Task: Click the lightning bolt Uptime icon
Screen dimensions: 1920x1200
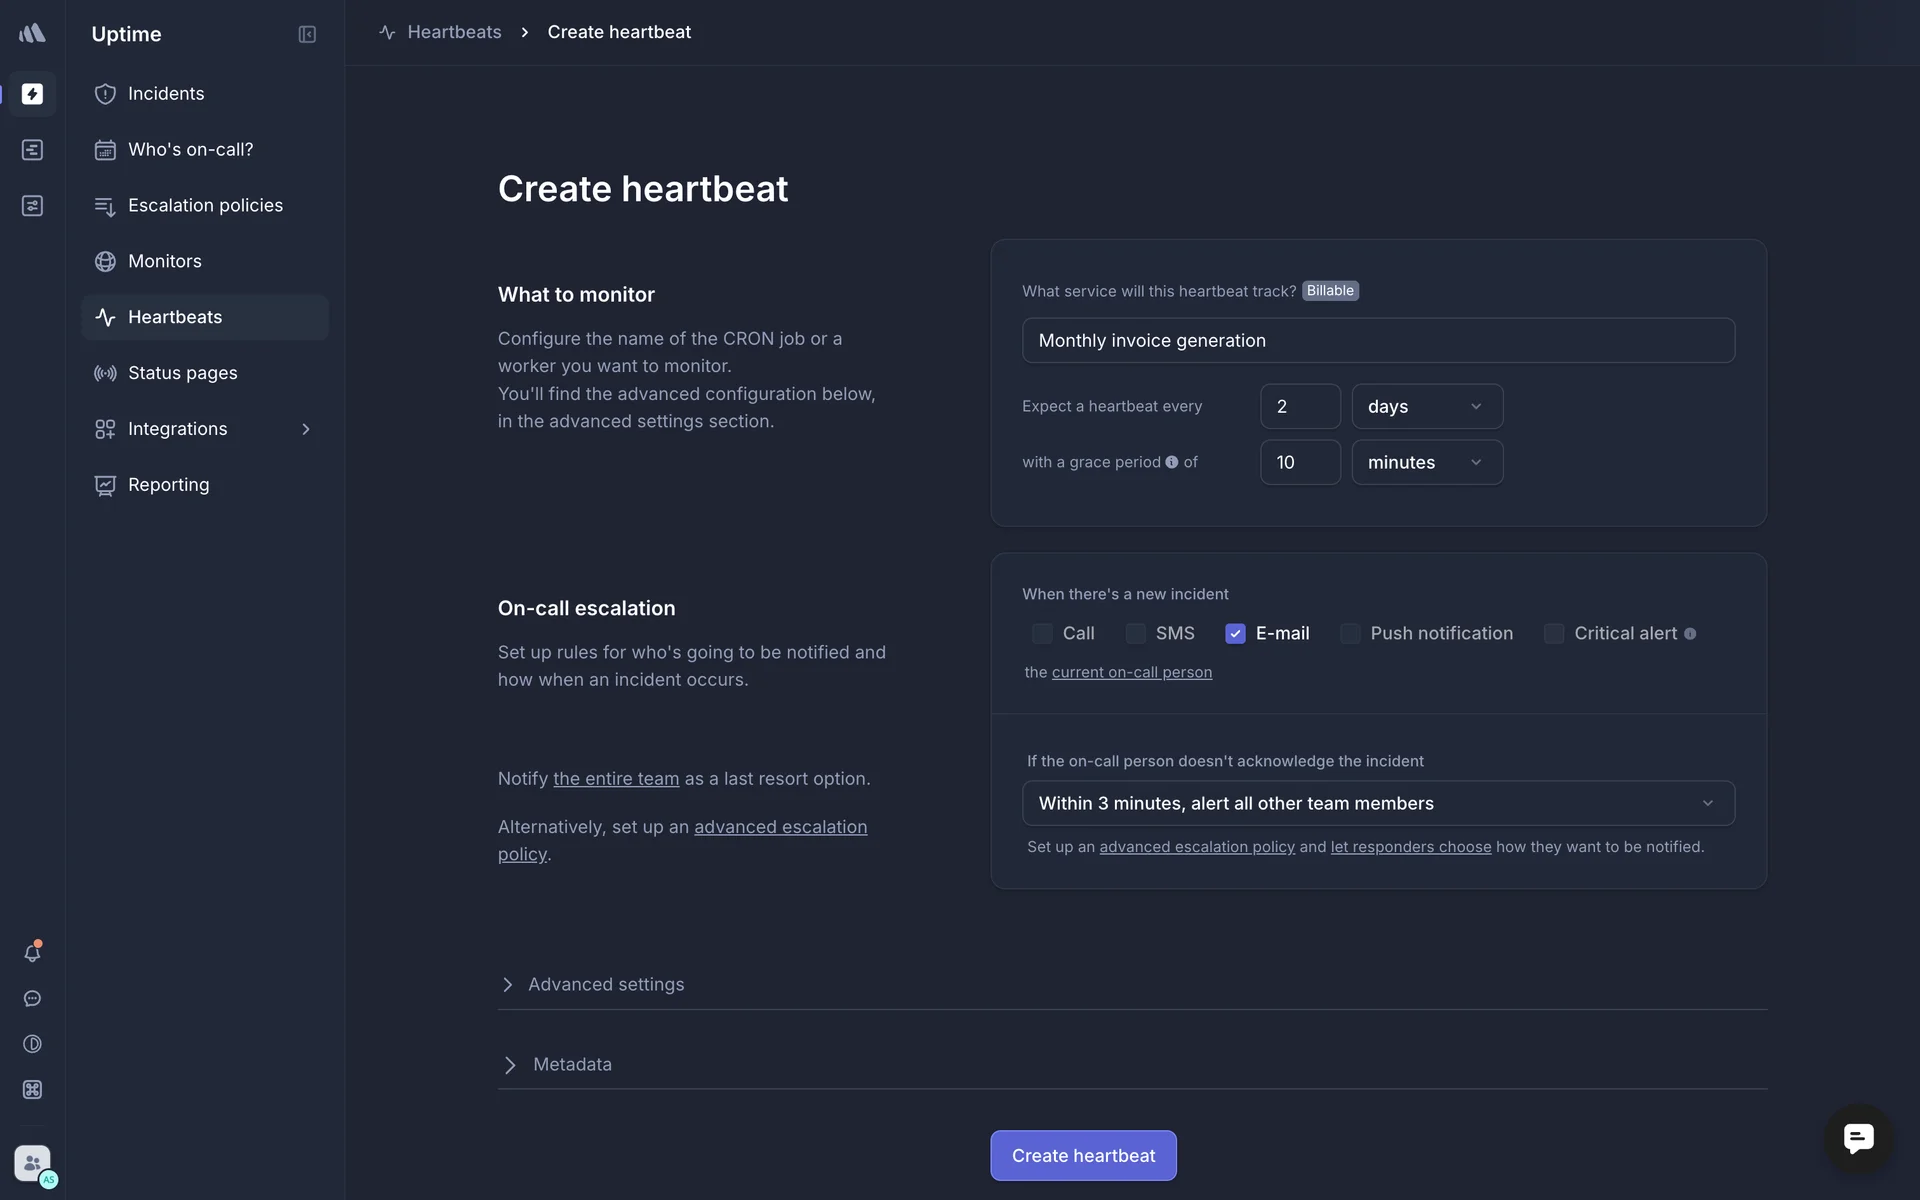Action: (x=32, y=94)
